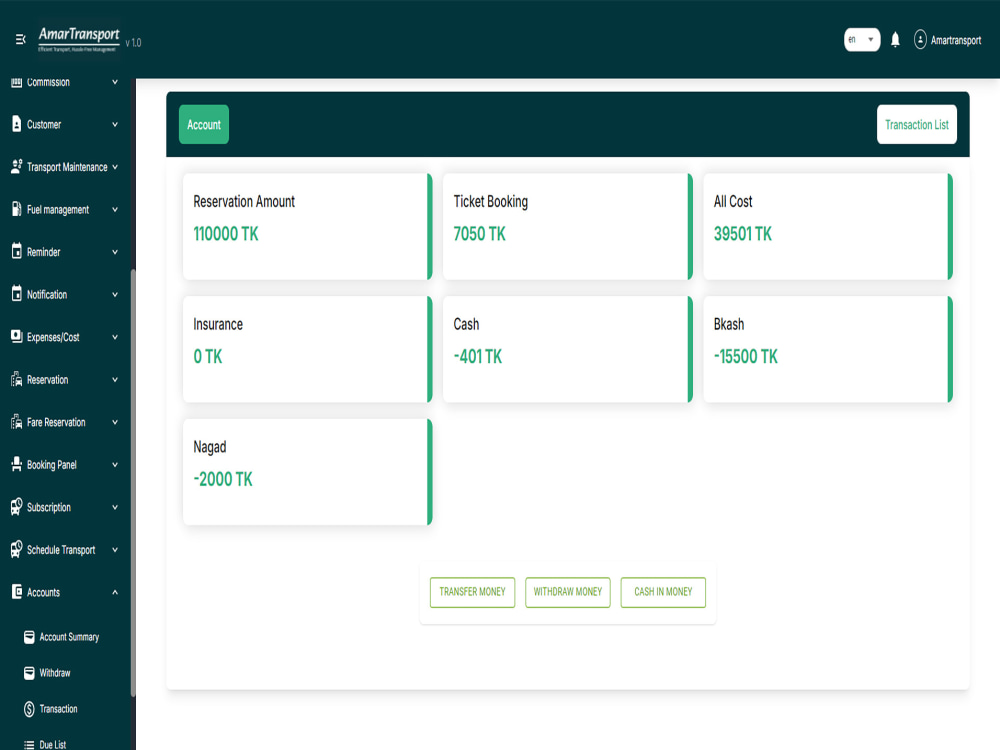1000x750 pixels.
Task: Expand the Booking Panel chevron
Action: pyautogui.click(x=115, y=464)
